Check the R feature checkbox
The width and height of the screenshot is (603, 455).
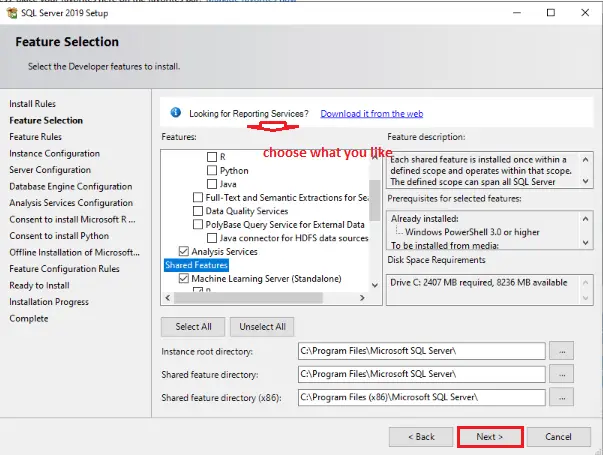coord(212,157)
